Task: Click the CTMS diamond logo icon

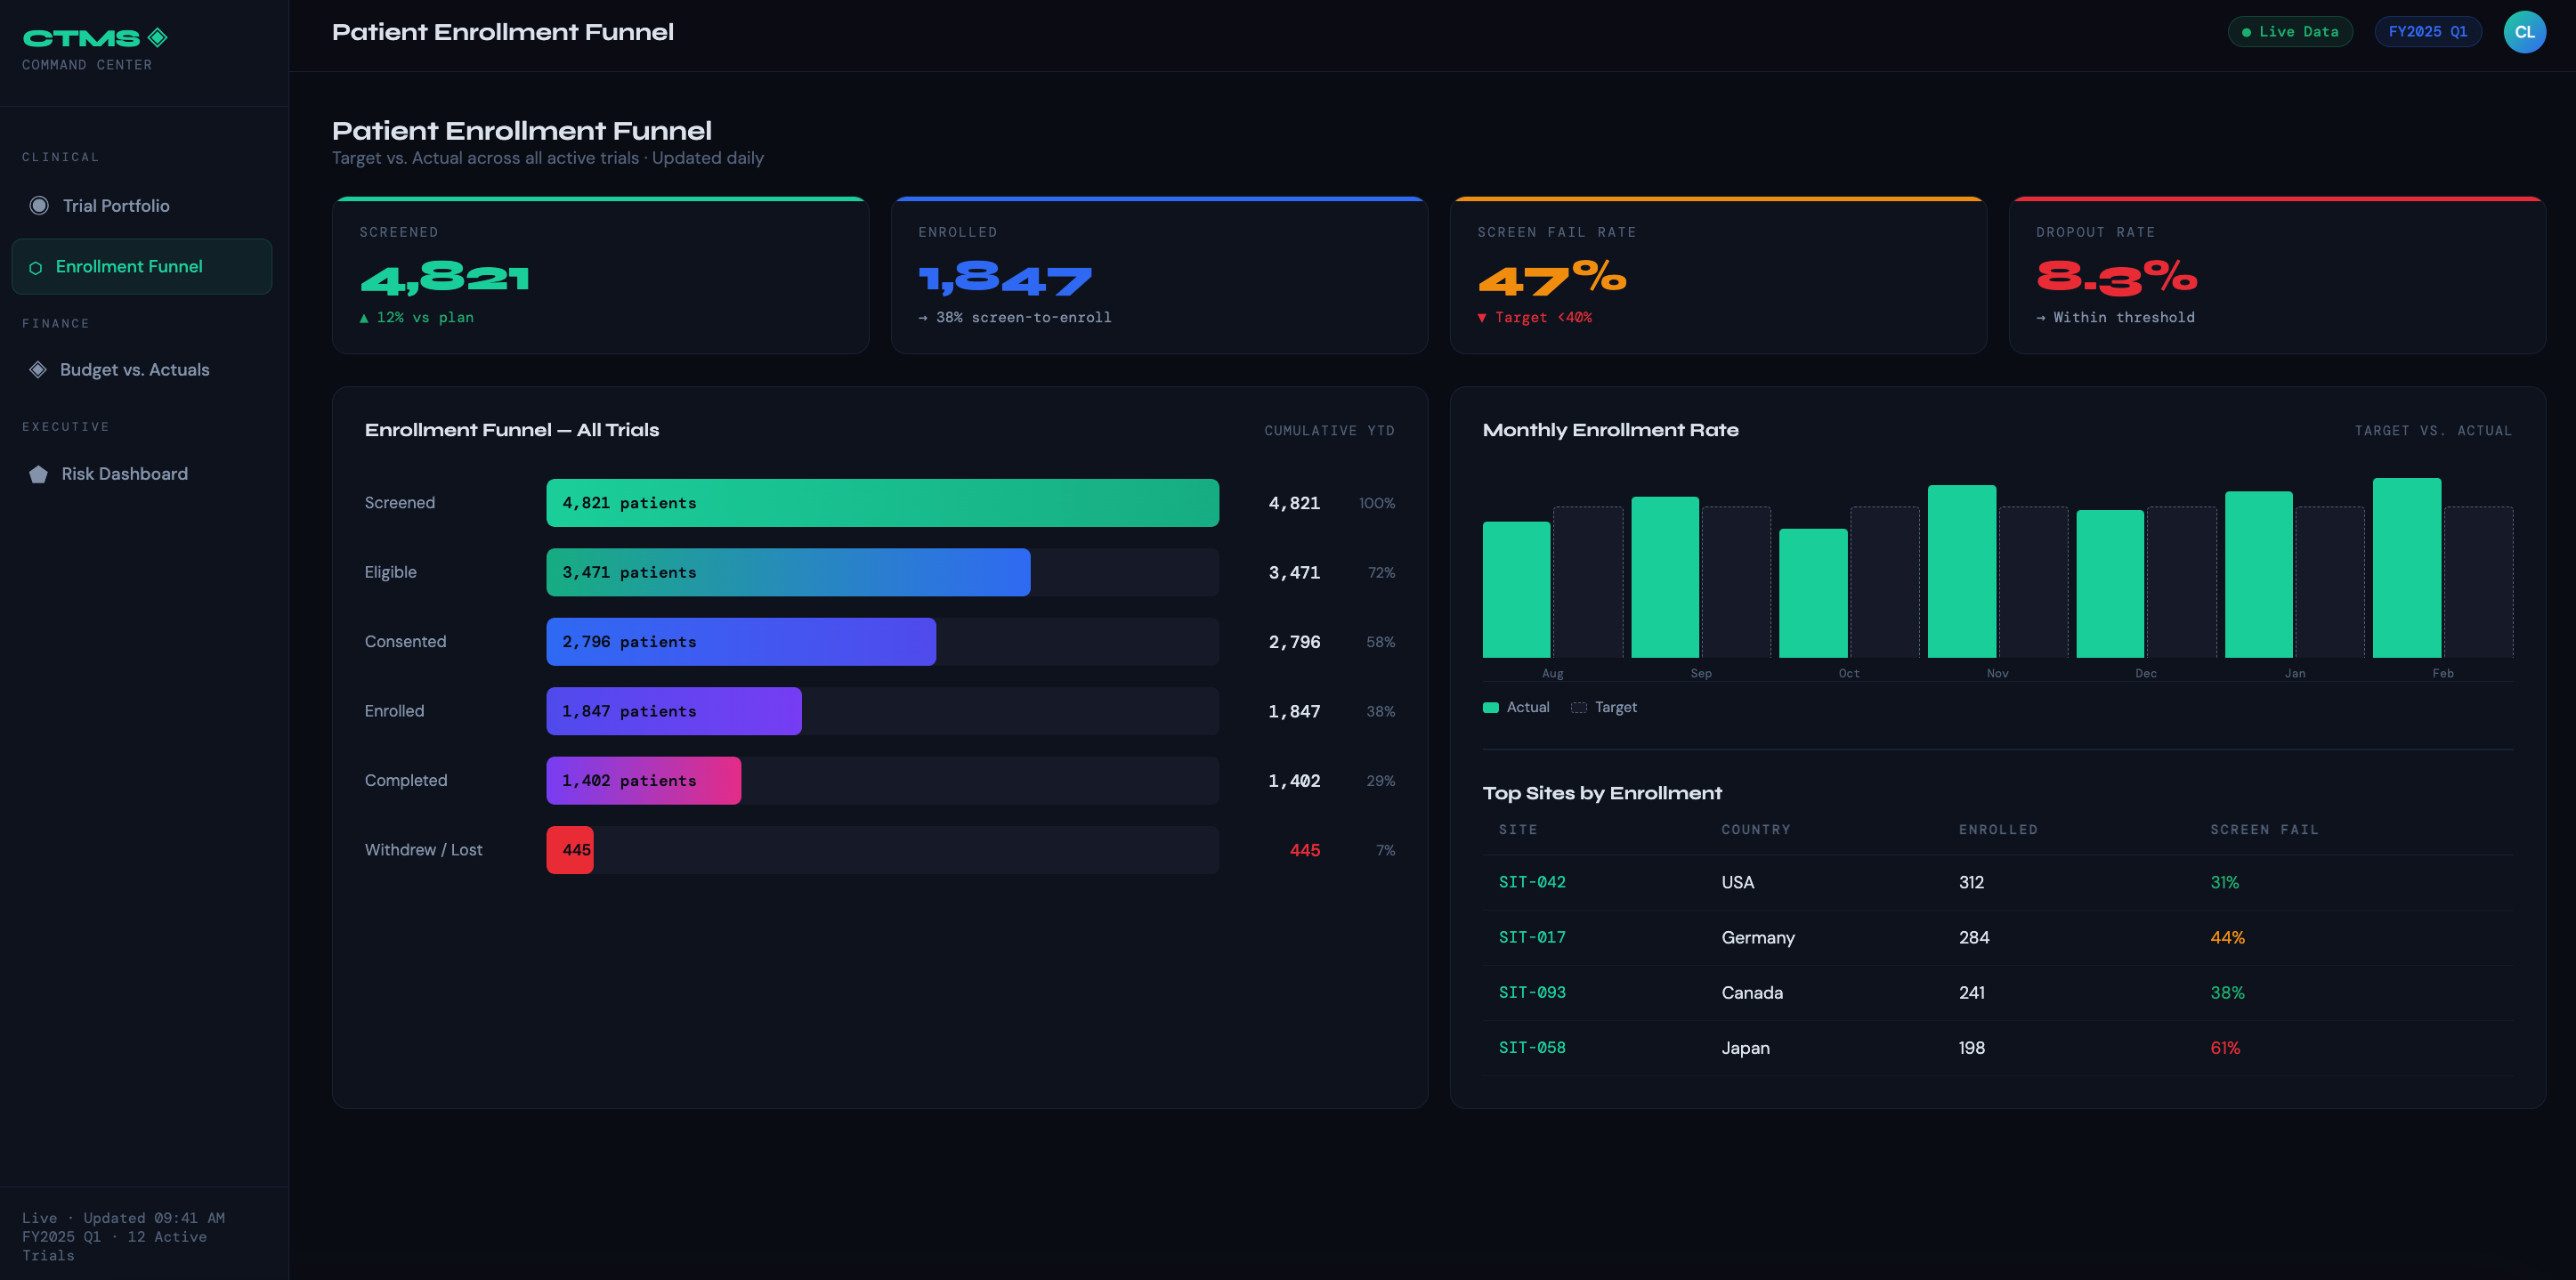Action: 157,37
